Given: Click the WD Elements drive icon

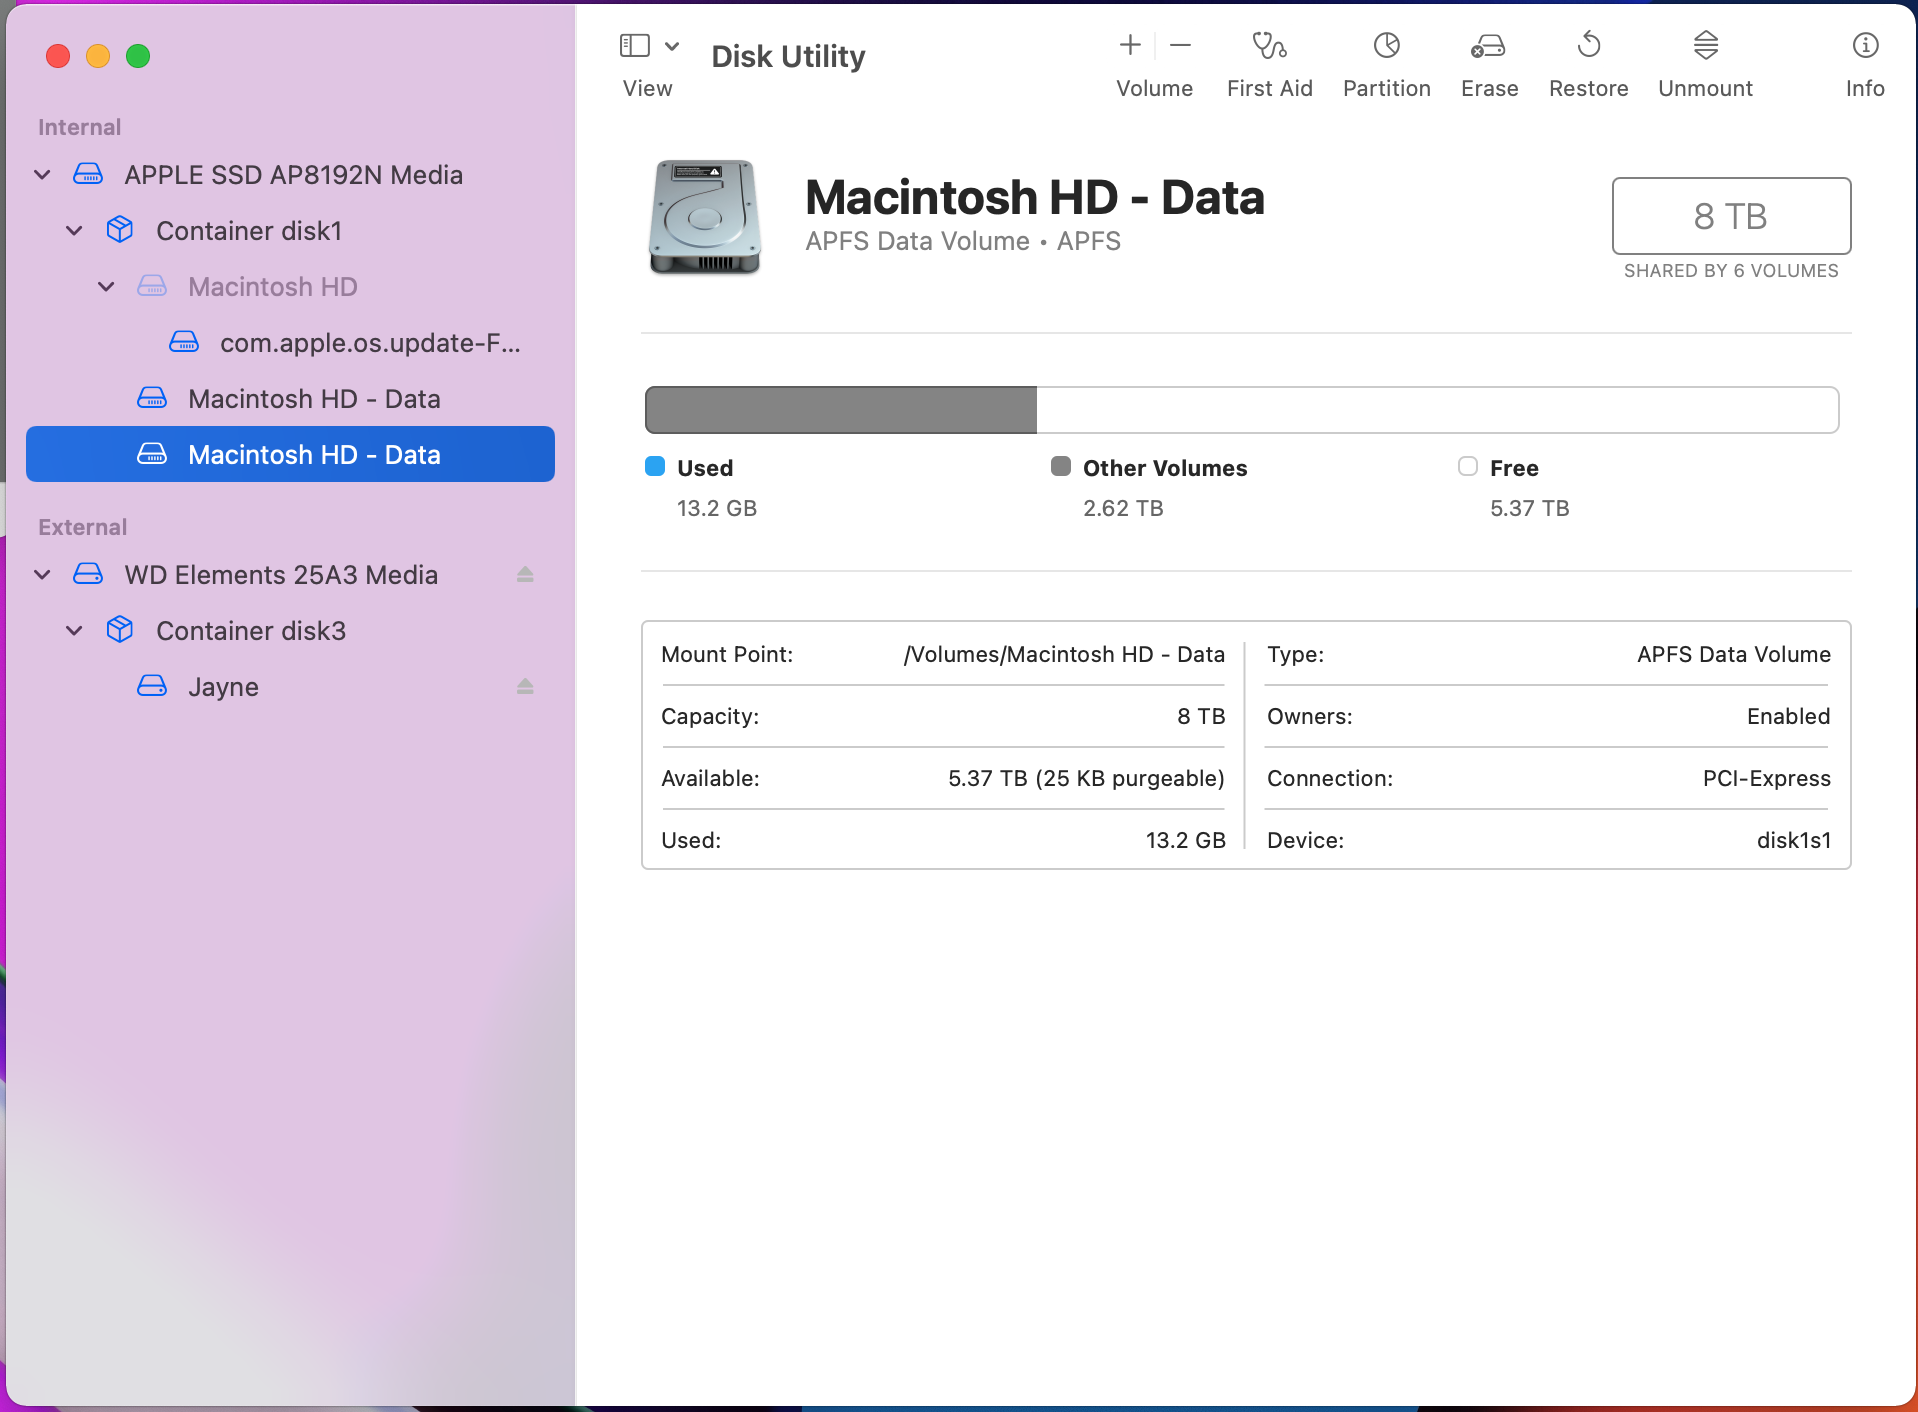Looking at the screenshot, I should point(88,574).
